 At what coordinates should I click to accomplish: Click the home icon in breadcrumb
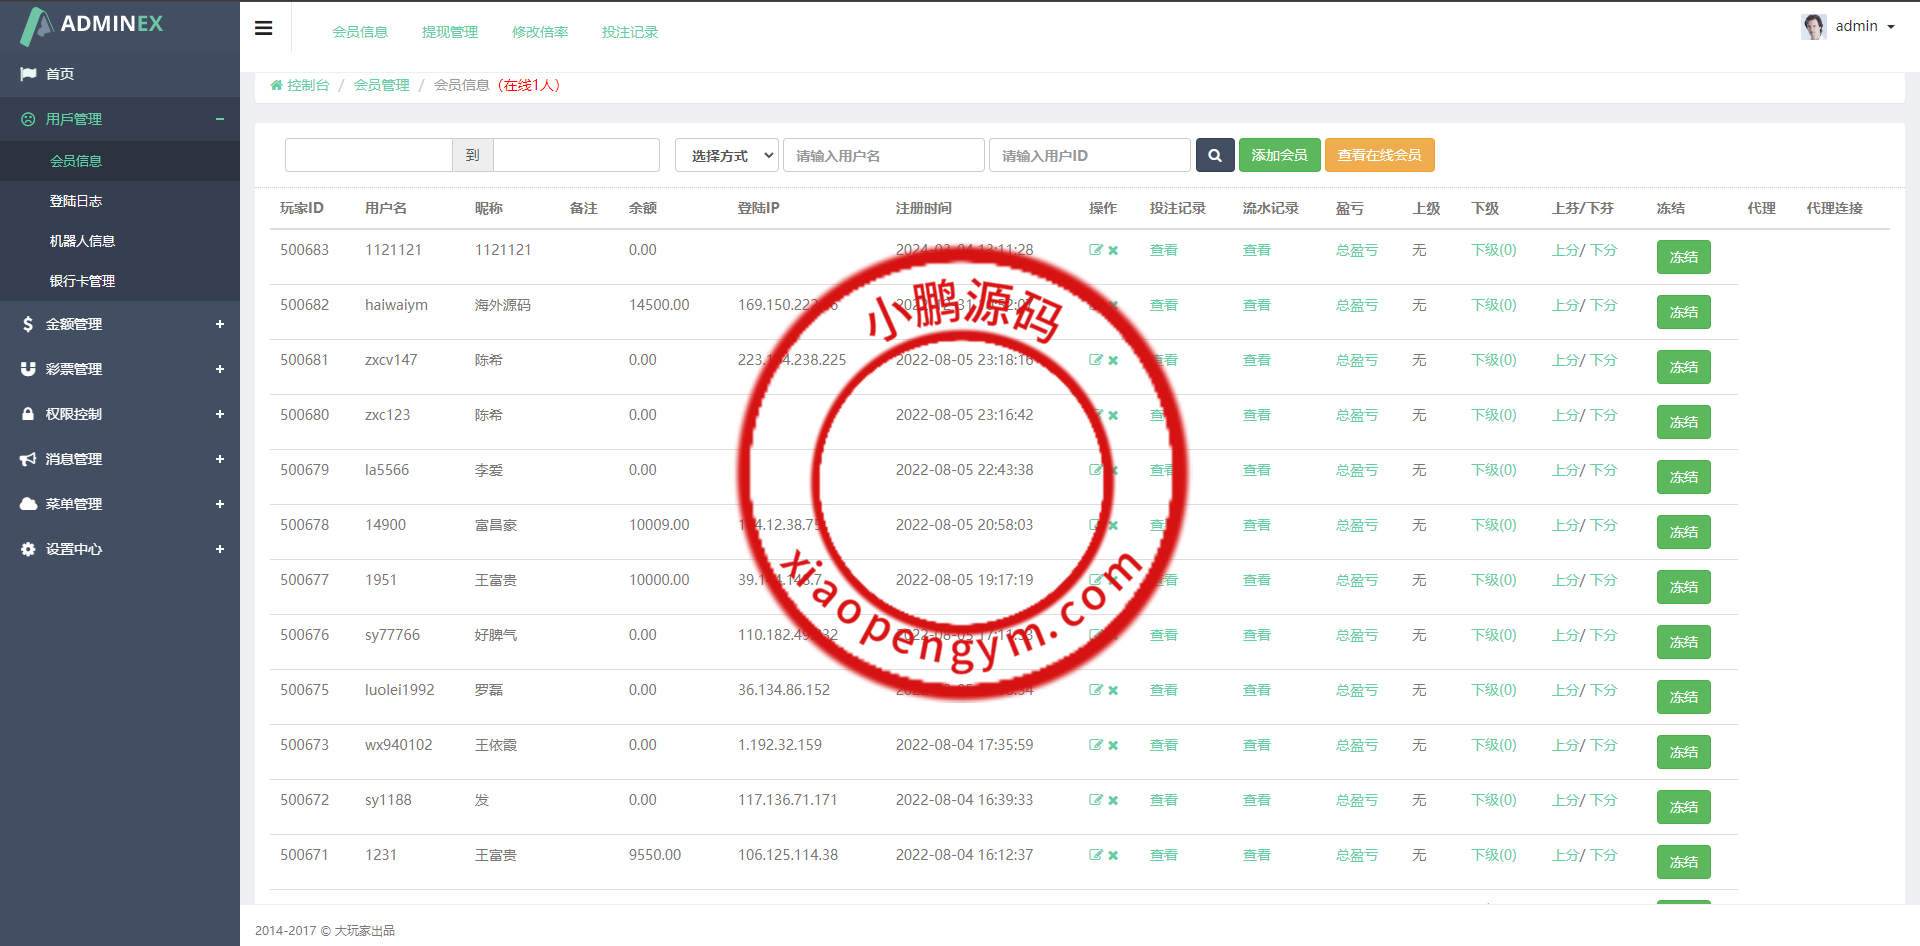(x=276, y=86)
